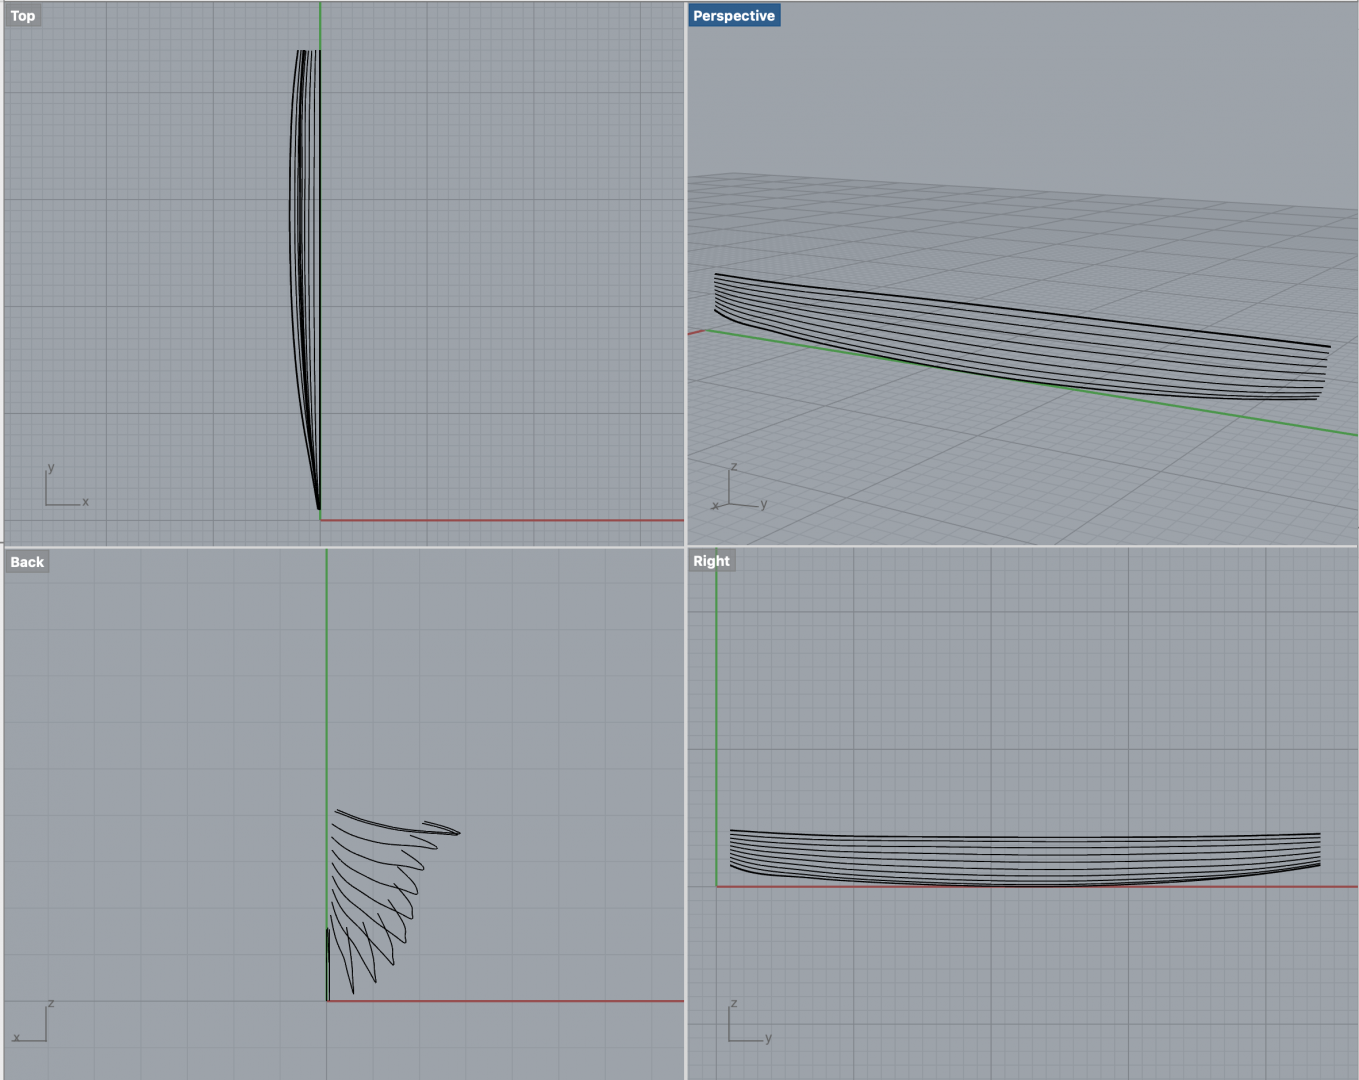The height and width of the screenshot is (1080, 1359).
Task: Click the divider between Top and Perspective viewports
Action: click(686, 270)
